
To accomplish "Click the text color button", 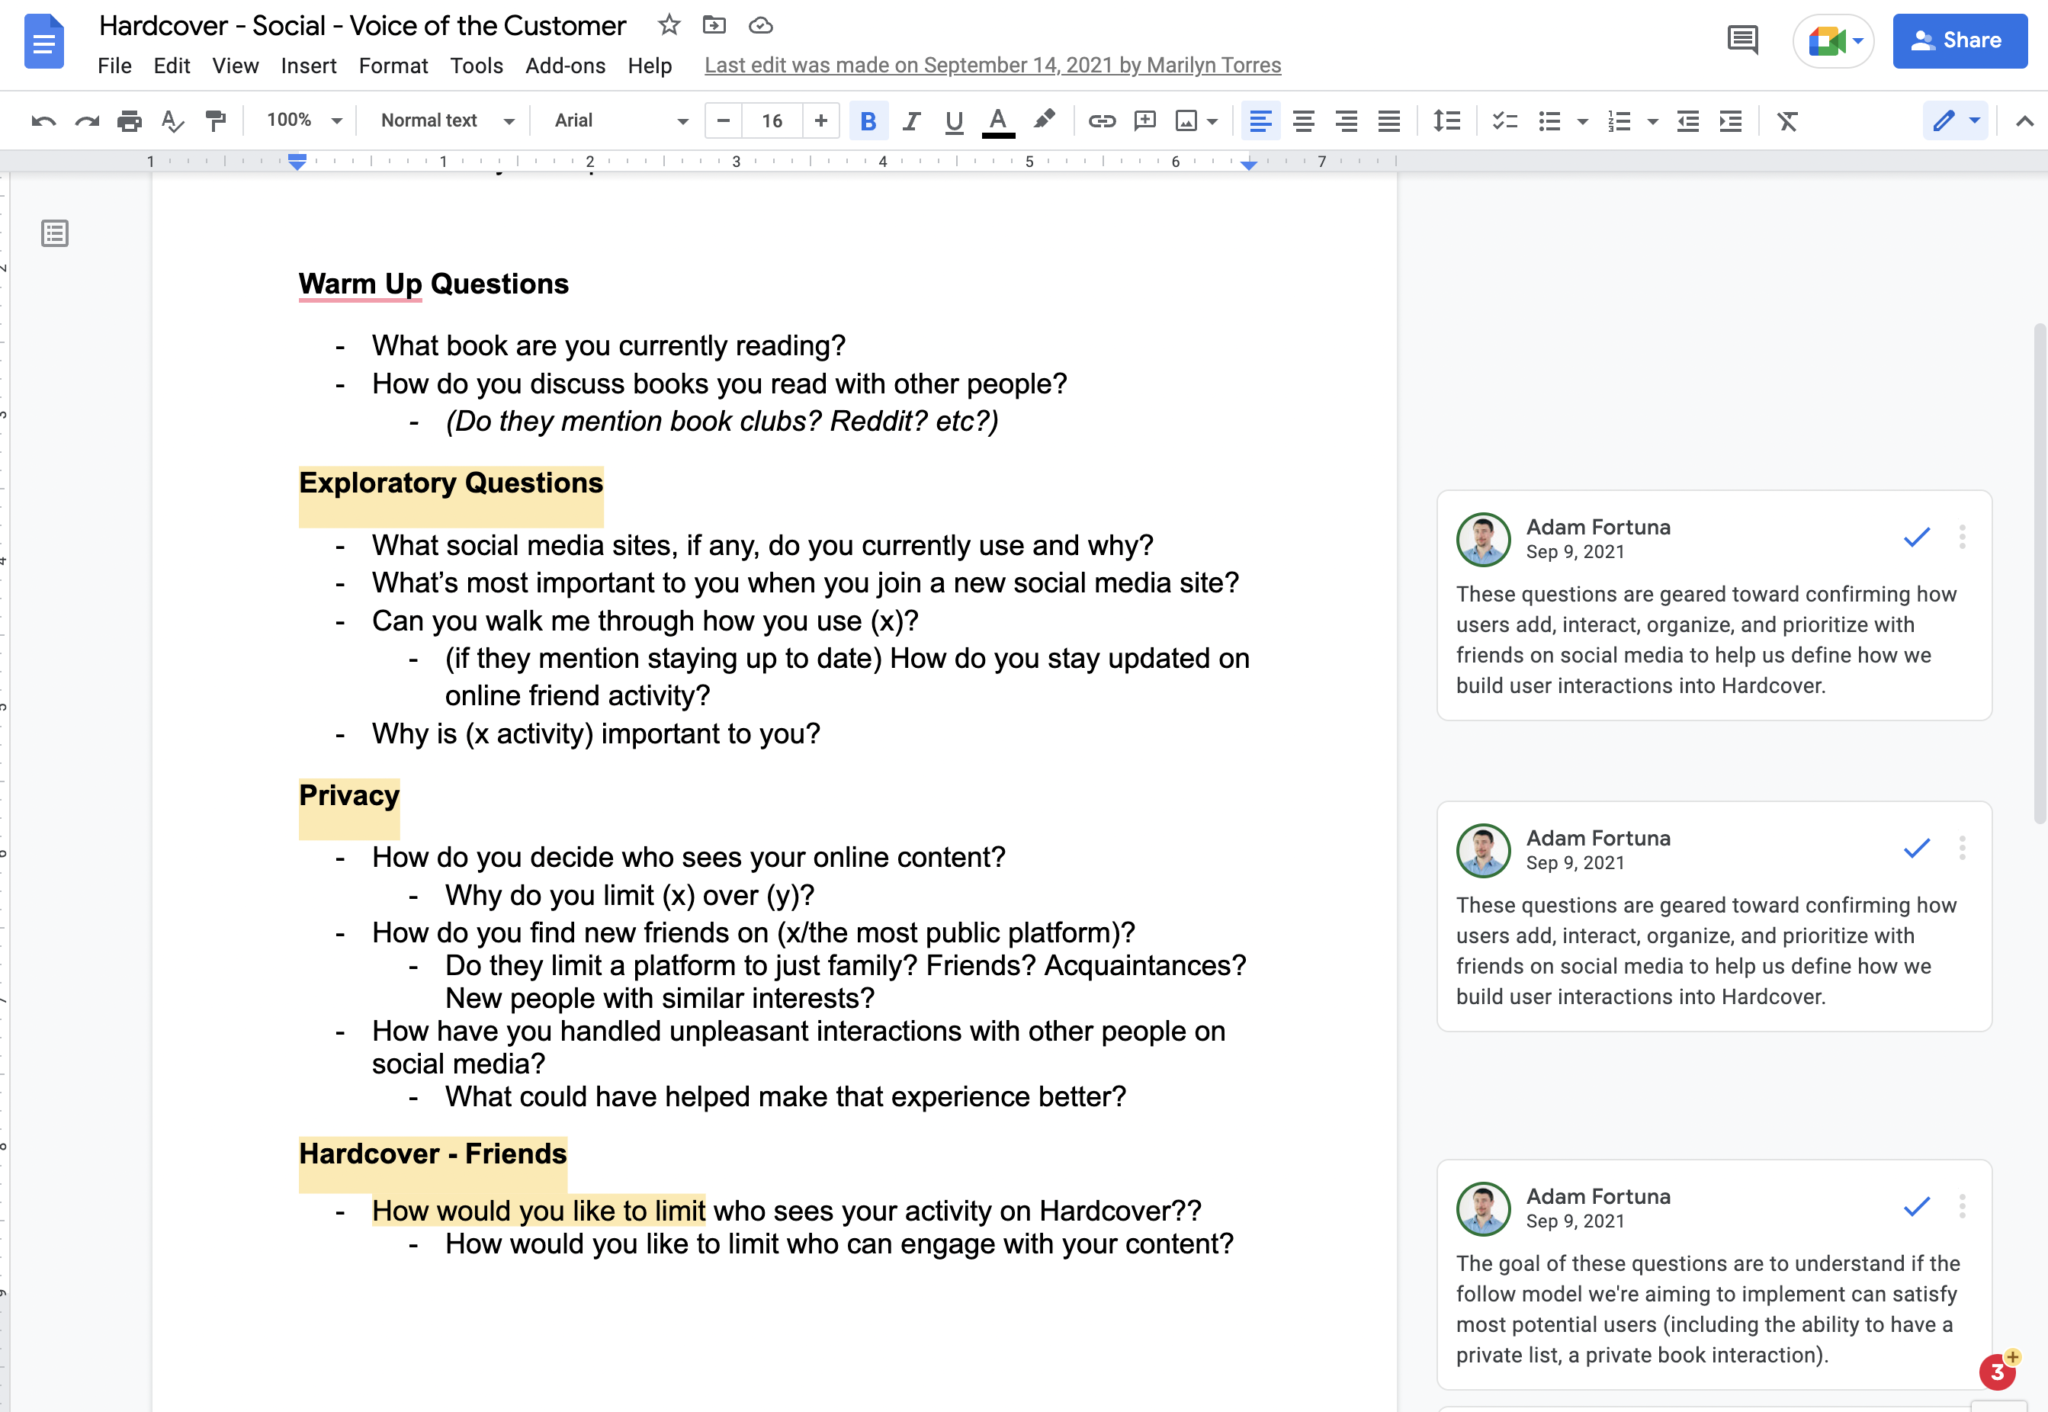I will [997, 121].
